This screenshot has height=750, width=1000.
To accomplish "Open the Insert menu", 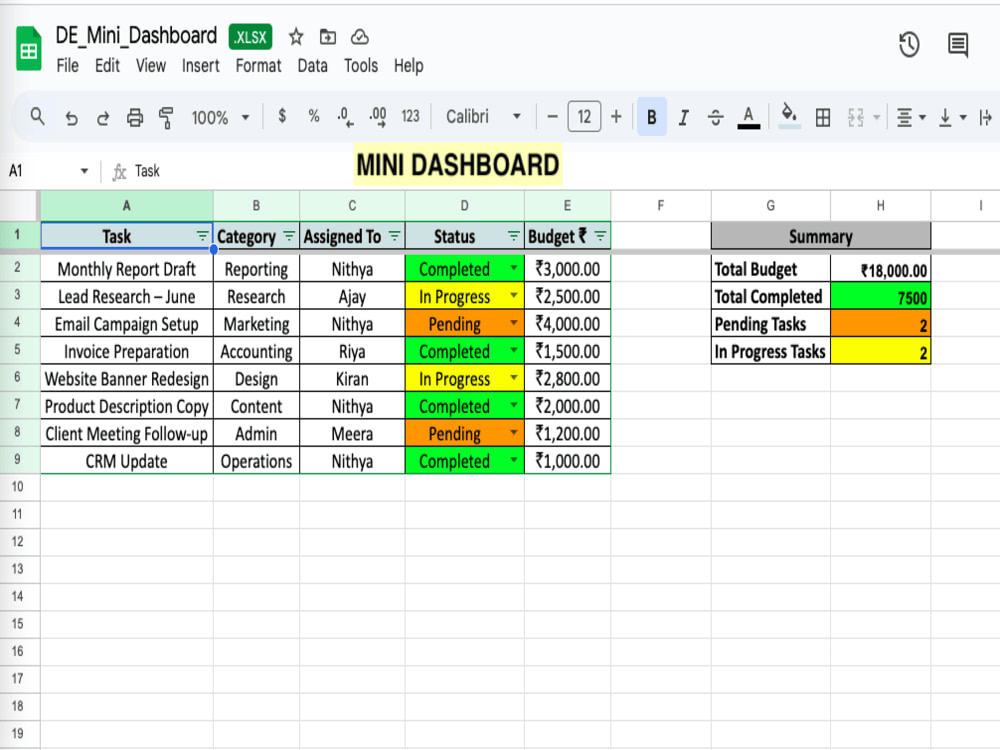I will tap(200, 66).
